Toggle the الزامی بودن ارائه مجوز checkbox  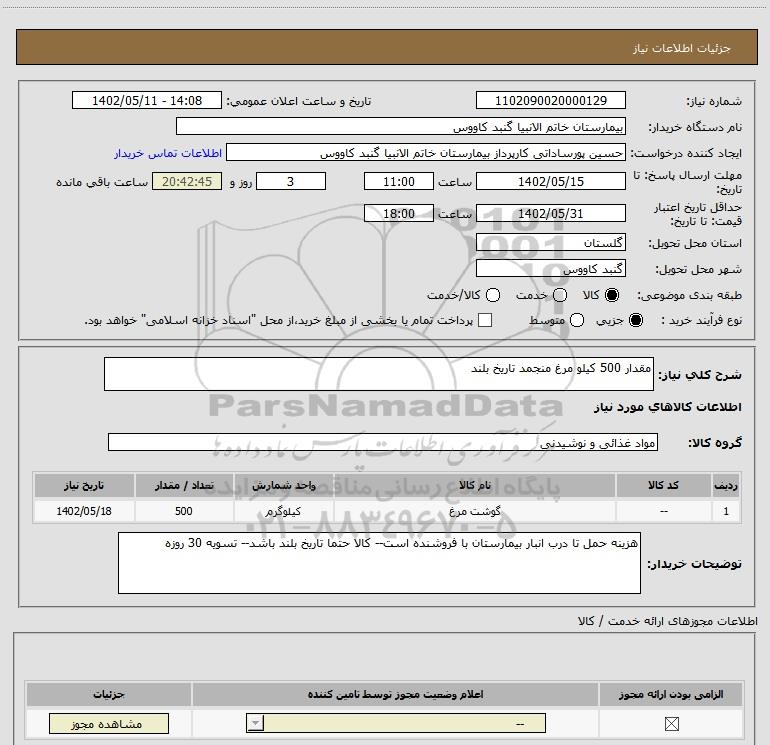coord(671,723)
